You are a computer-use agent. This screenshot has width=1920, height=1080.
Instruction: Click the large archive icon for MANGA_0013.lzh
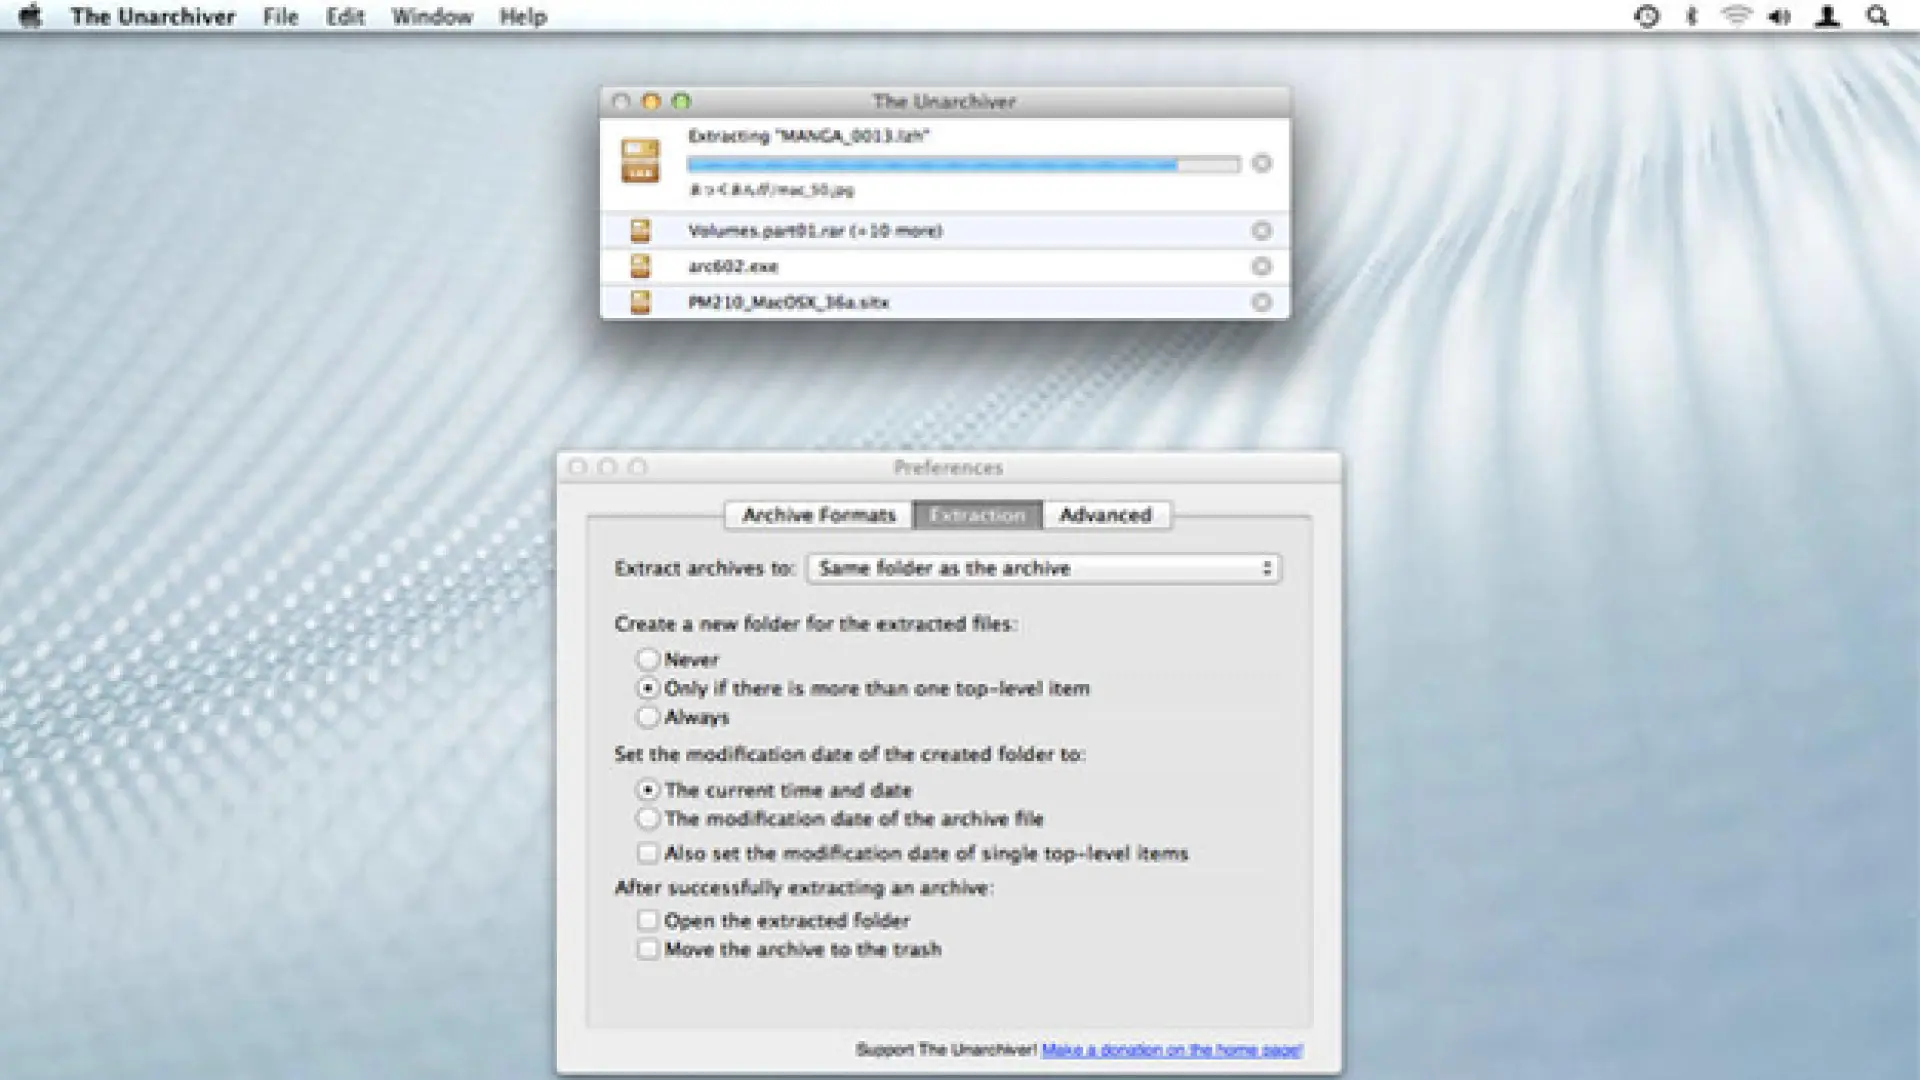[x=640, y=162]
